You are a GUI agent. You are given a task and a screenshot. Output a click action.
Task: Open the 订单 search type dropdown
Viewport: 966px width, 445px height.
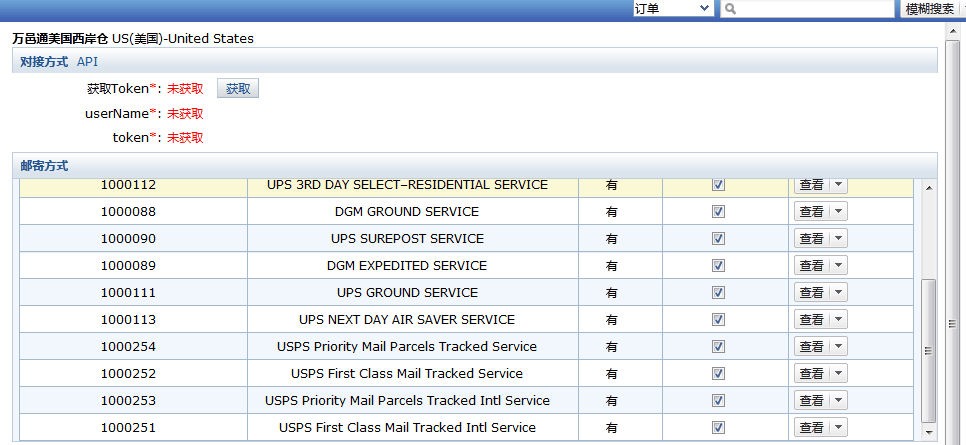click(x=672, y=9)
